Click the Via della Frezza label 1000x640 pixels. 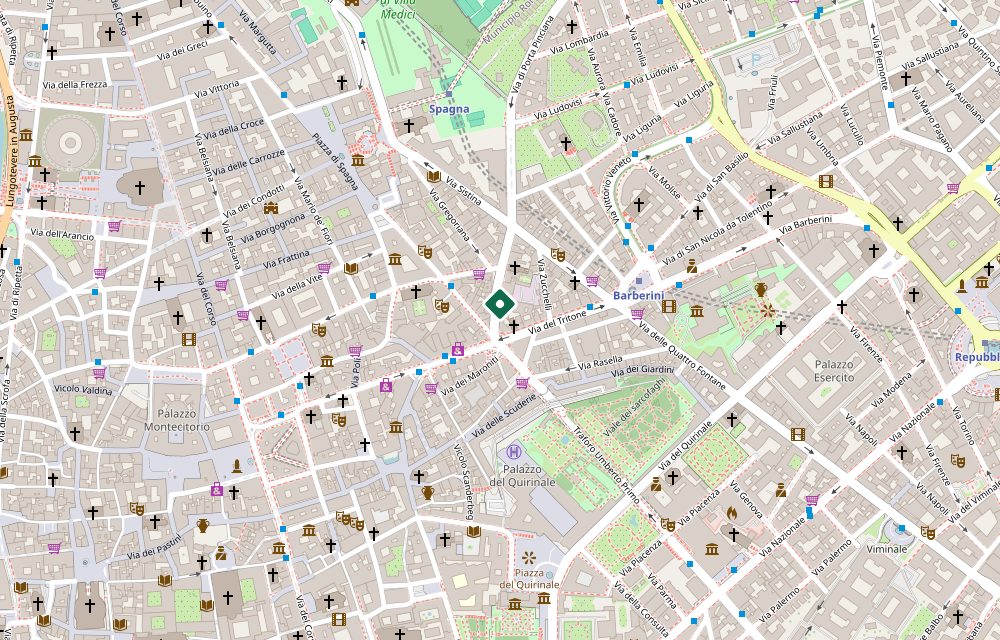point(75,84)
